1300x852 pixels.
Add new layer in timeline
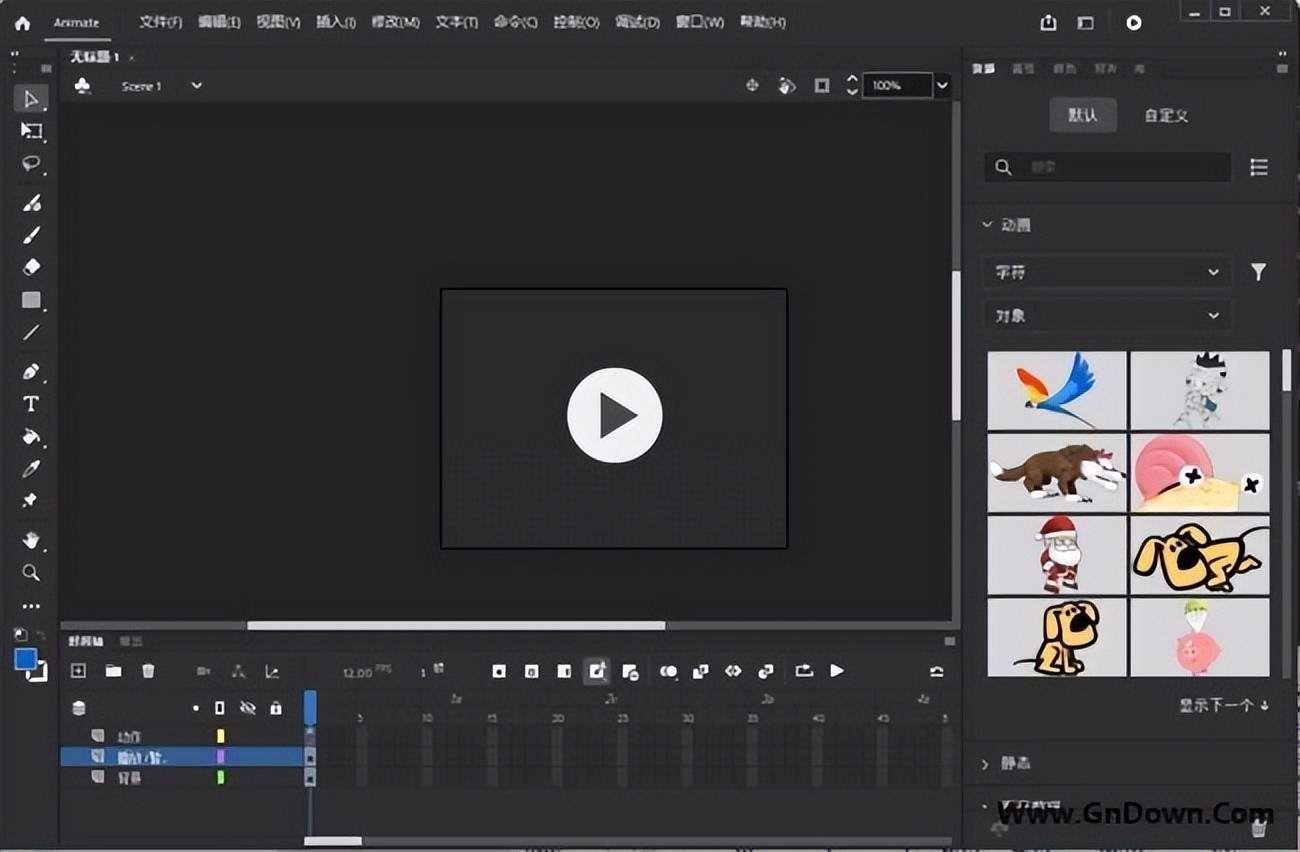click(x=79, y=671)
